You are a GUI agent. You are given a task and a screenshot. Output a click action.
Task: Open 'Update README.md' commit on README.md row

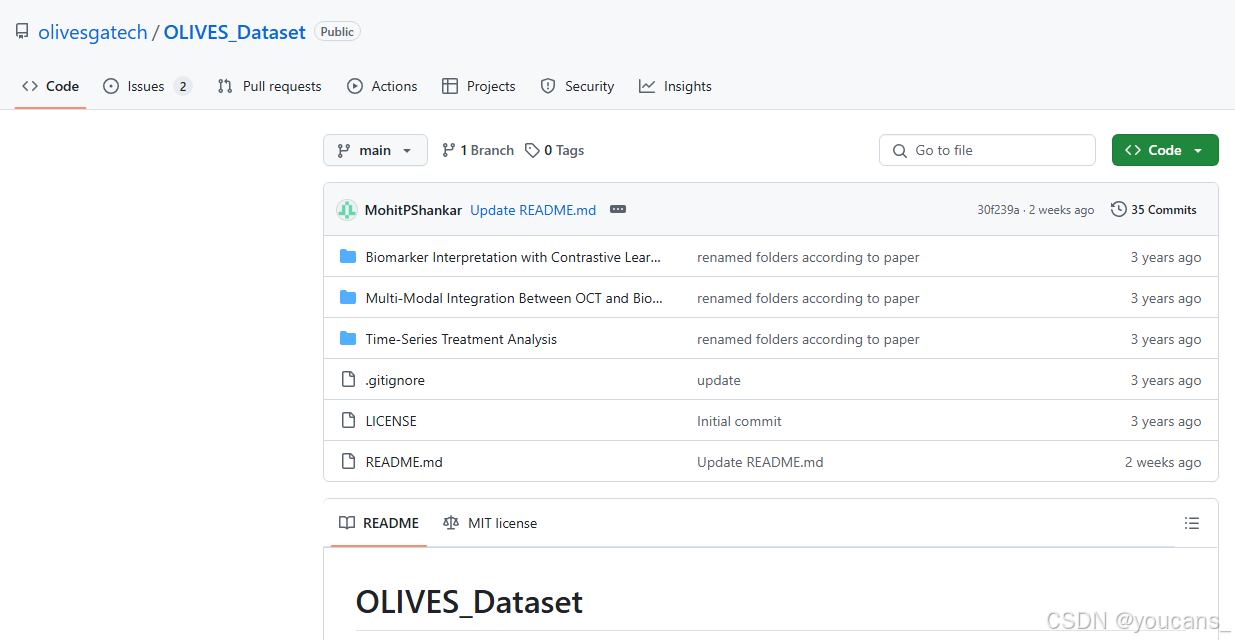click(x=760, y=462)
